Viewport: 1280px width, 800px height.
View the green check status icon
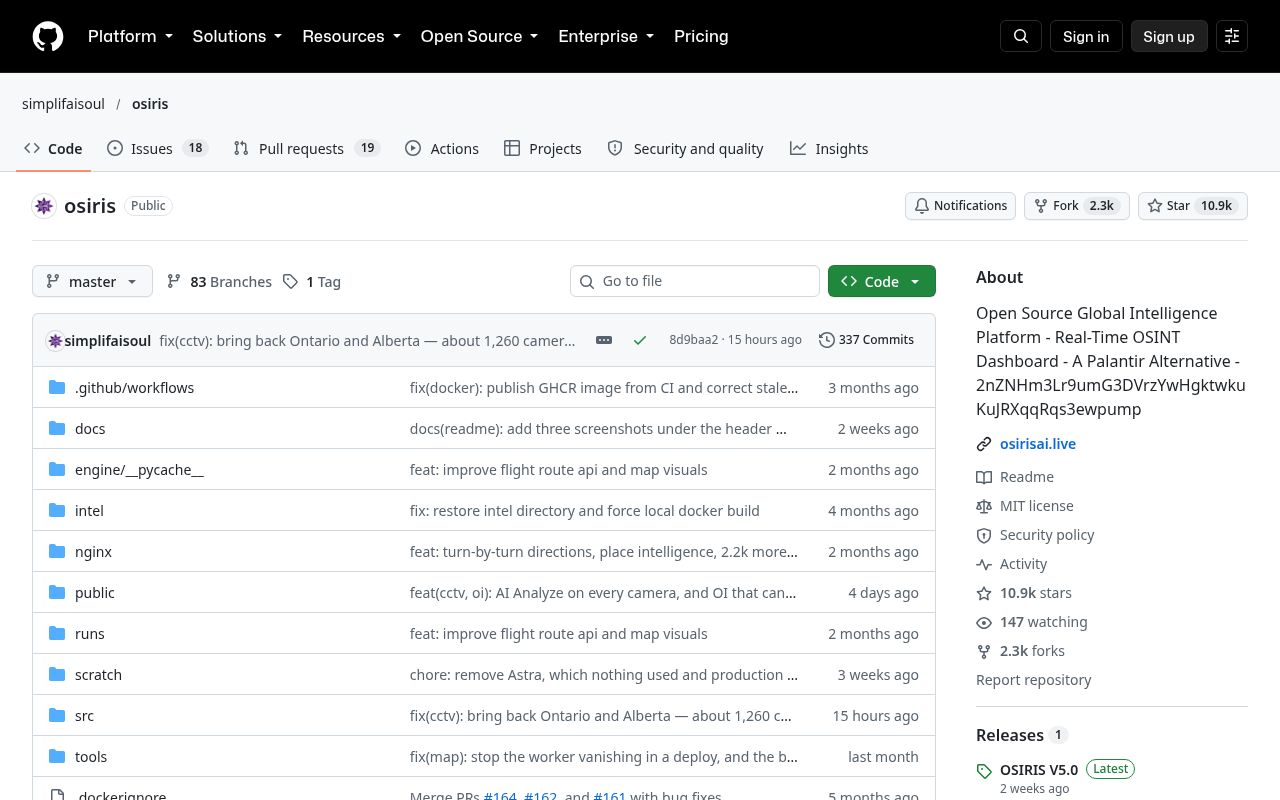point(640,340)
